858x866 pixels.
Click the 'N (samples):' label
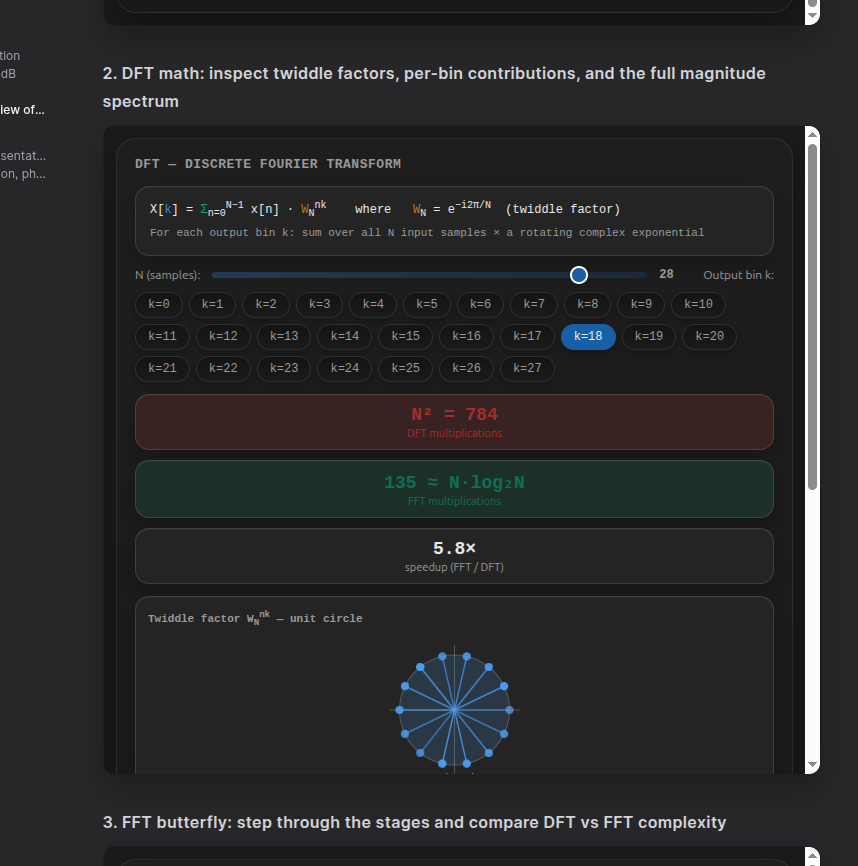[168, 275]
